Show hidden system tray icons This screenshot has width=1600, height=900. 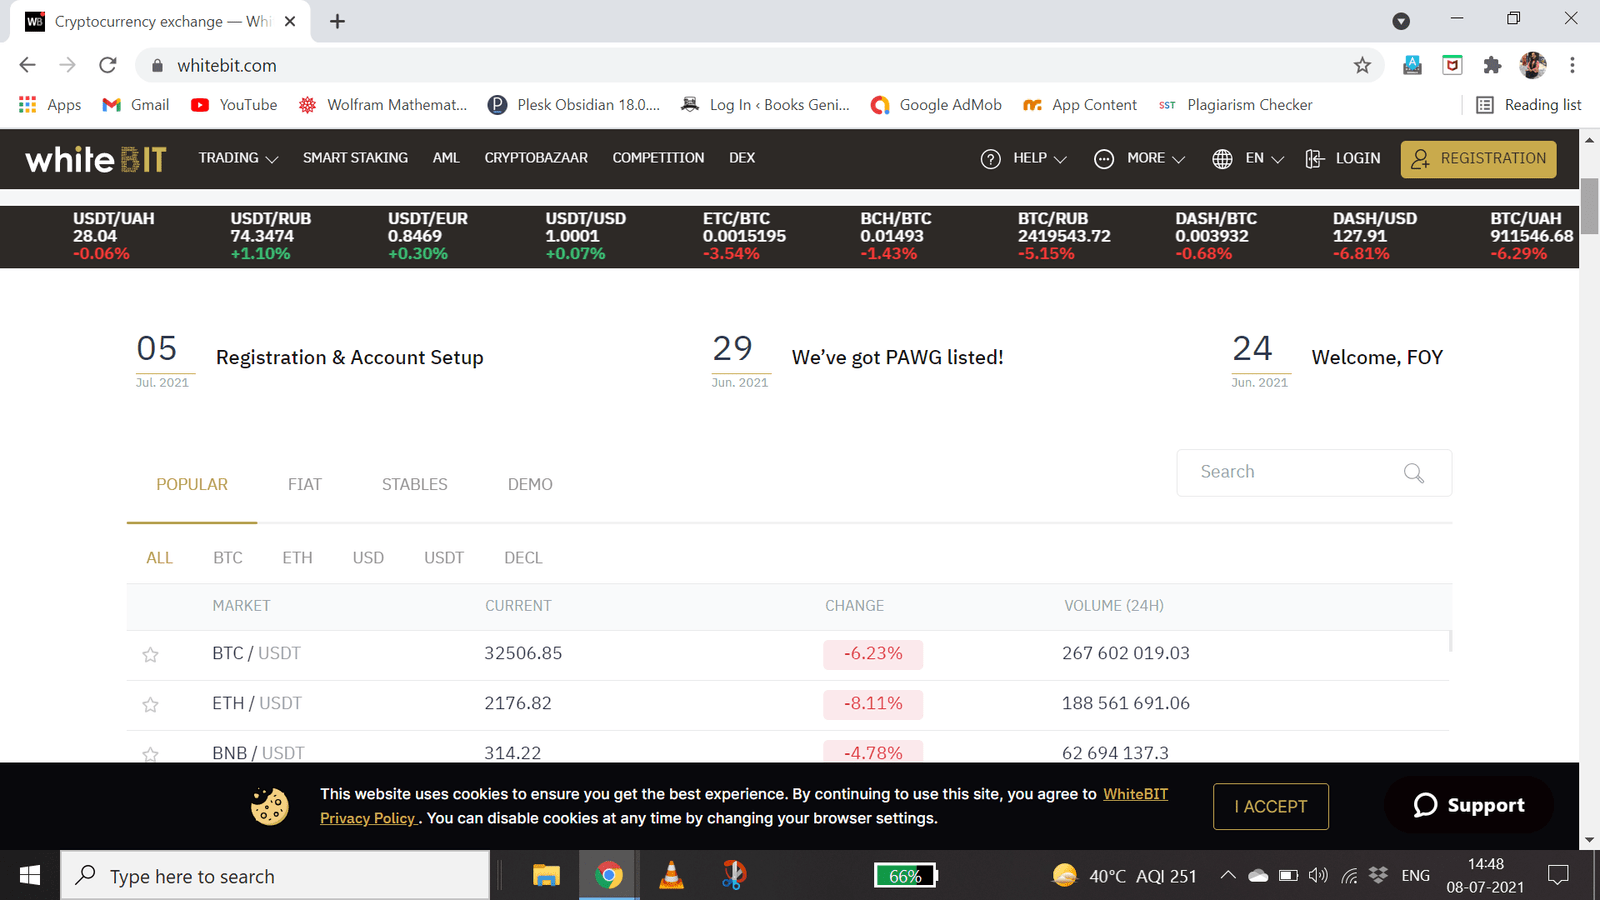click(1227, 876)
